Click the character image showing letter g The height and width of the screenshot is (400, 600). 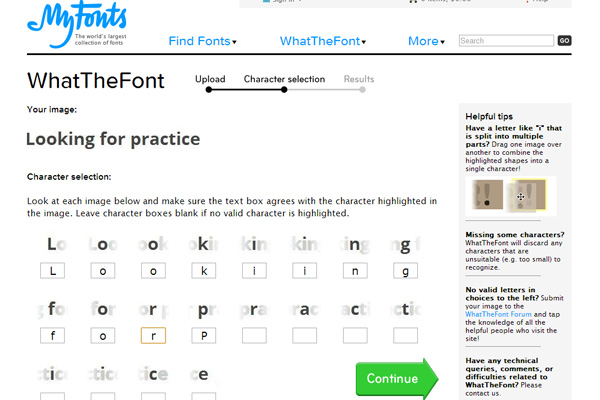(406, 245)
